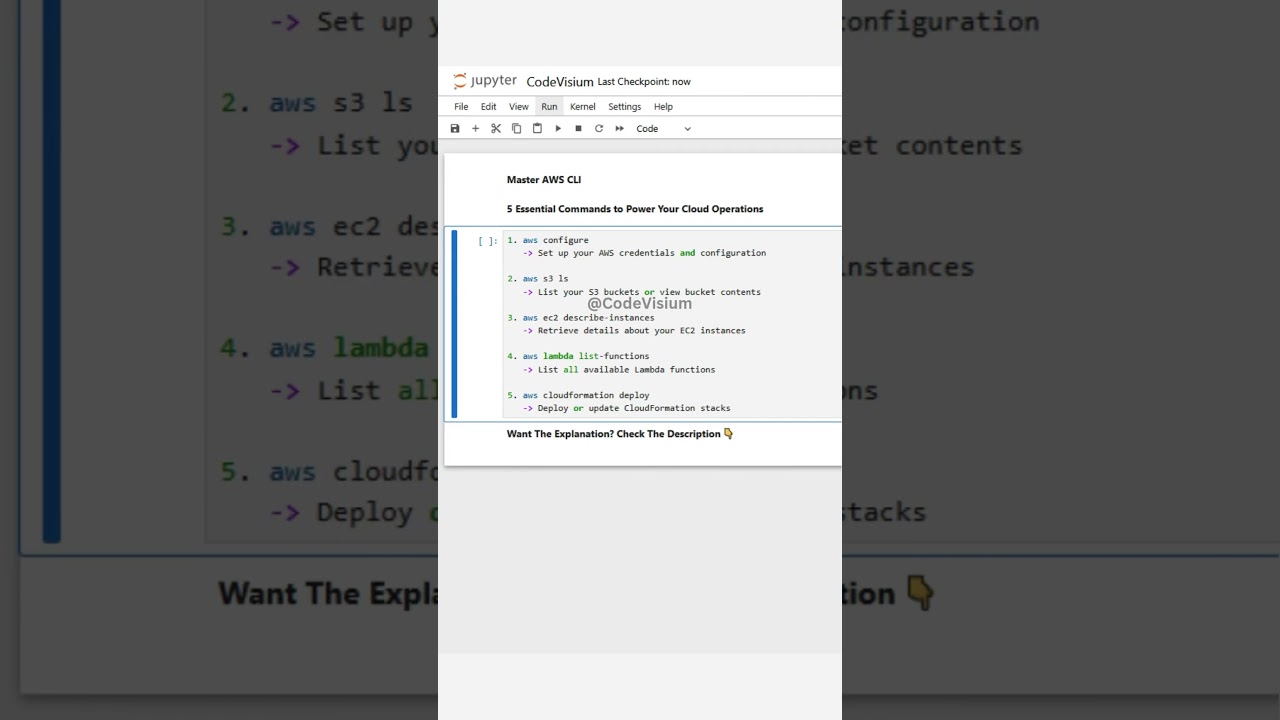
Task: Select the Want The Explanation text
Action: 620,434
